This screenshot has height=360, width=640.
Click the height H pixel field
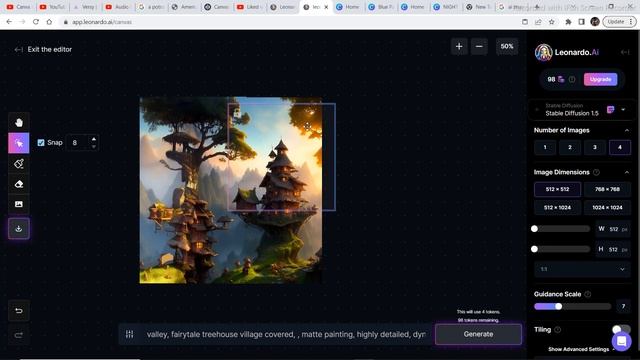613,249
